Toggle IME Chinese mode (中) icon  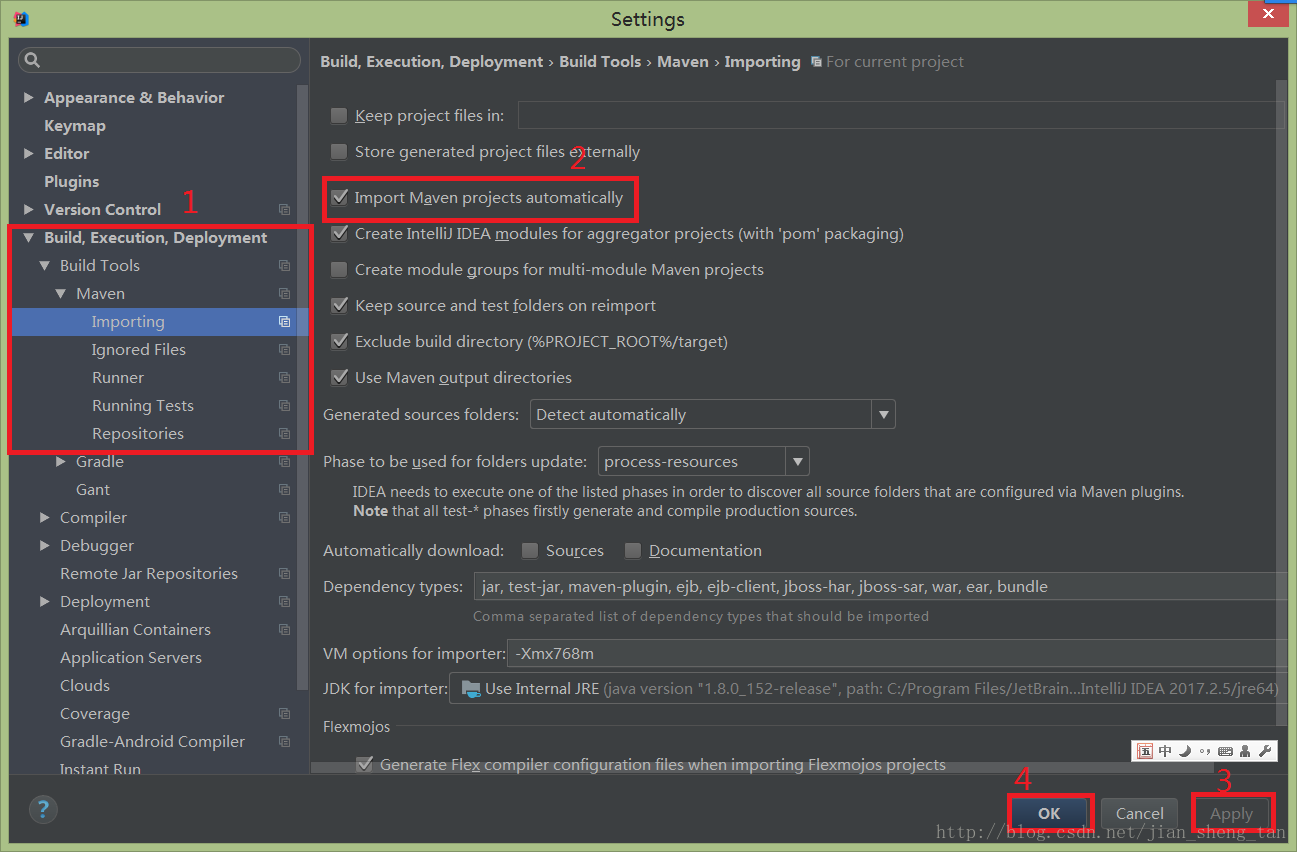coord(1165,751)
